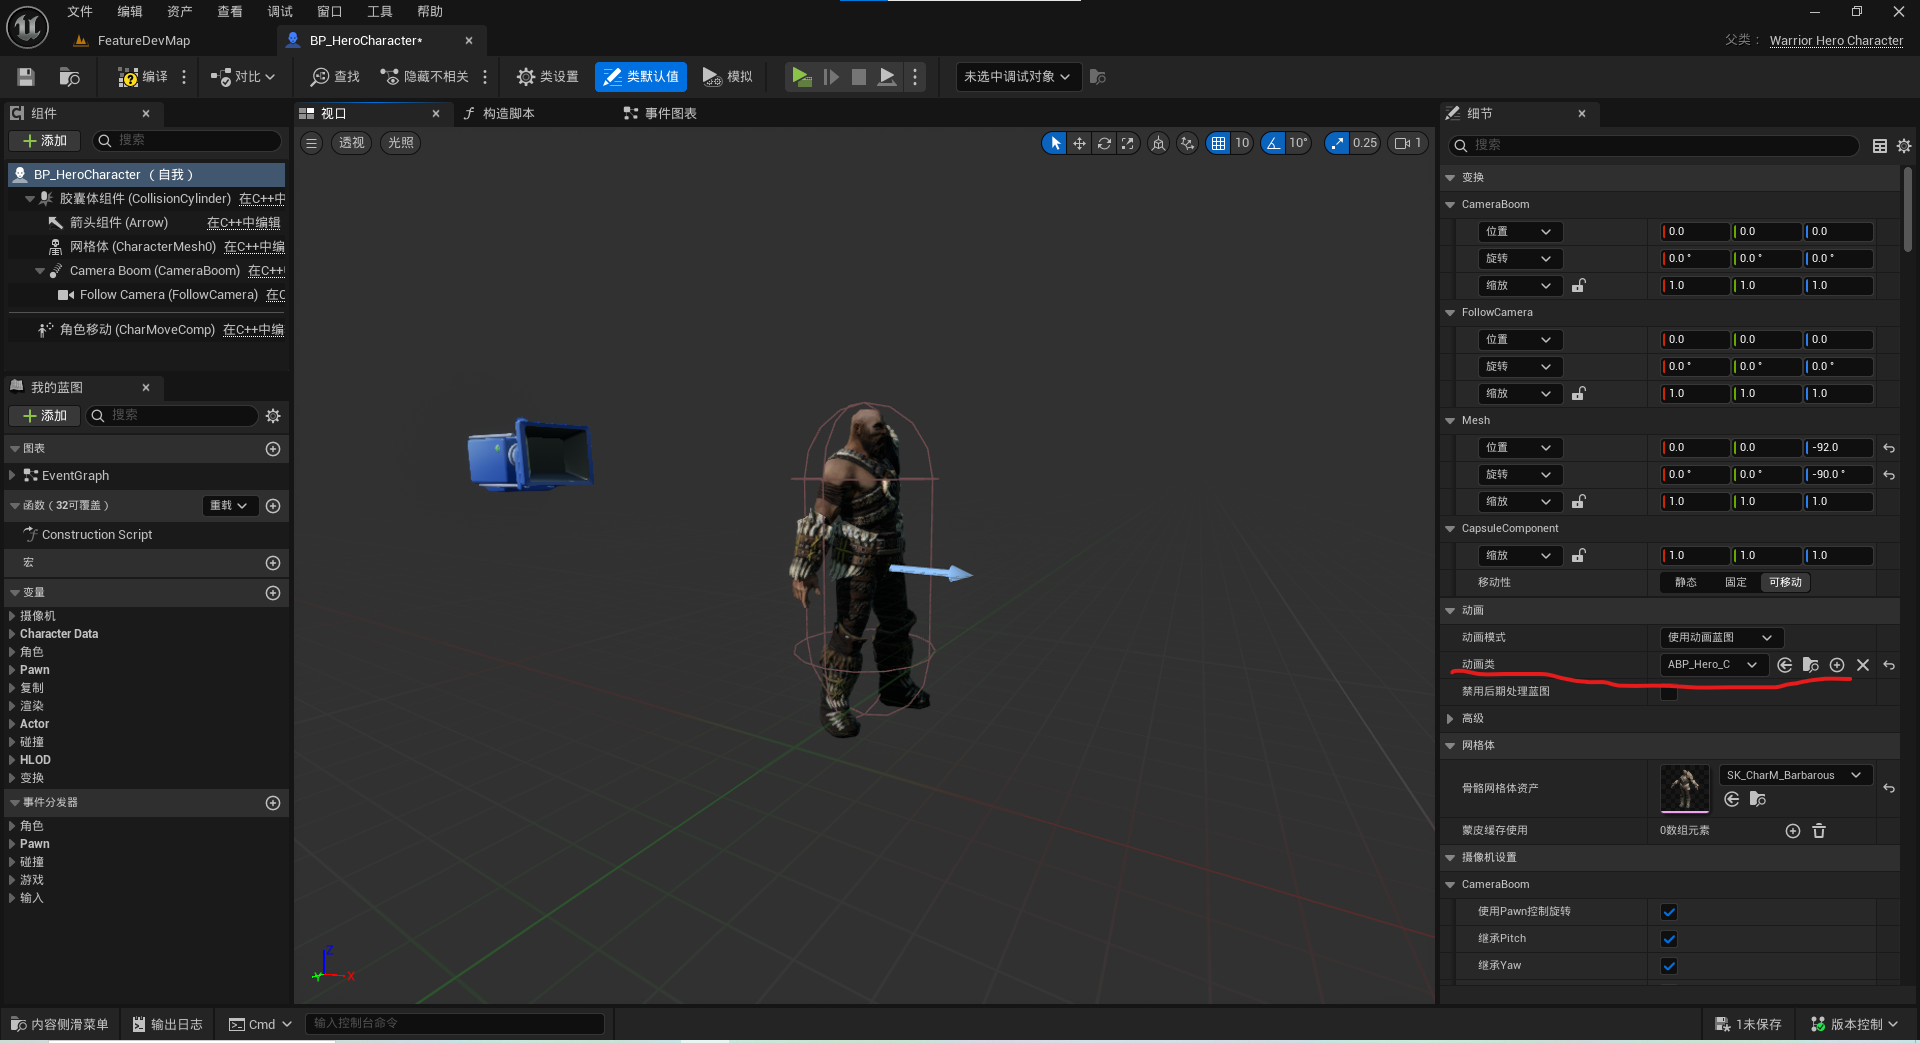Toggle 禁用后期处理蓝图 checkbox
The width and height of the screenshot is (1920, 1043).
tap(1669, 692)
